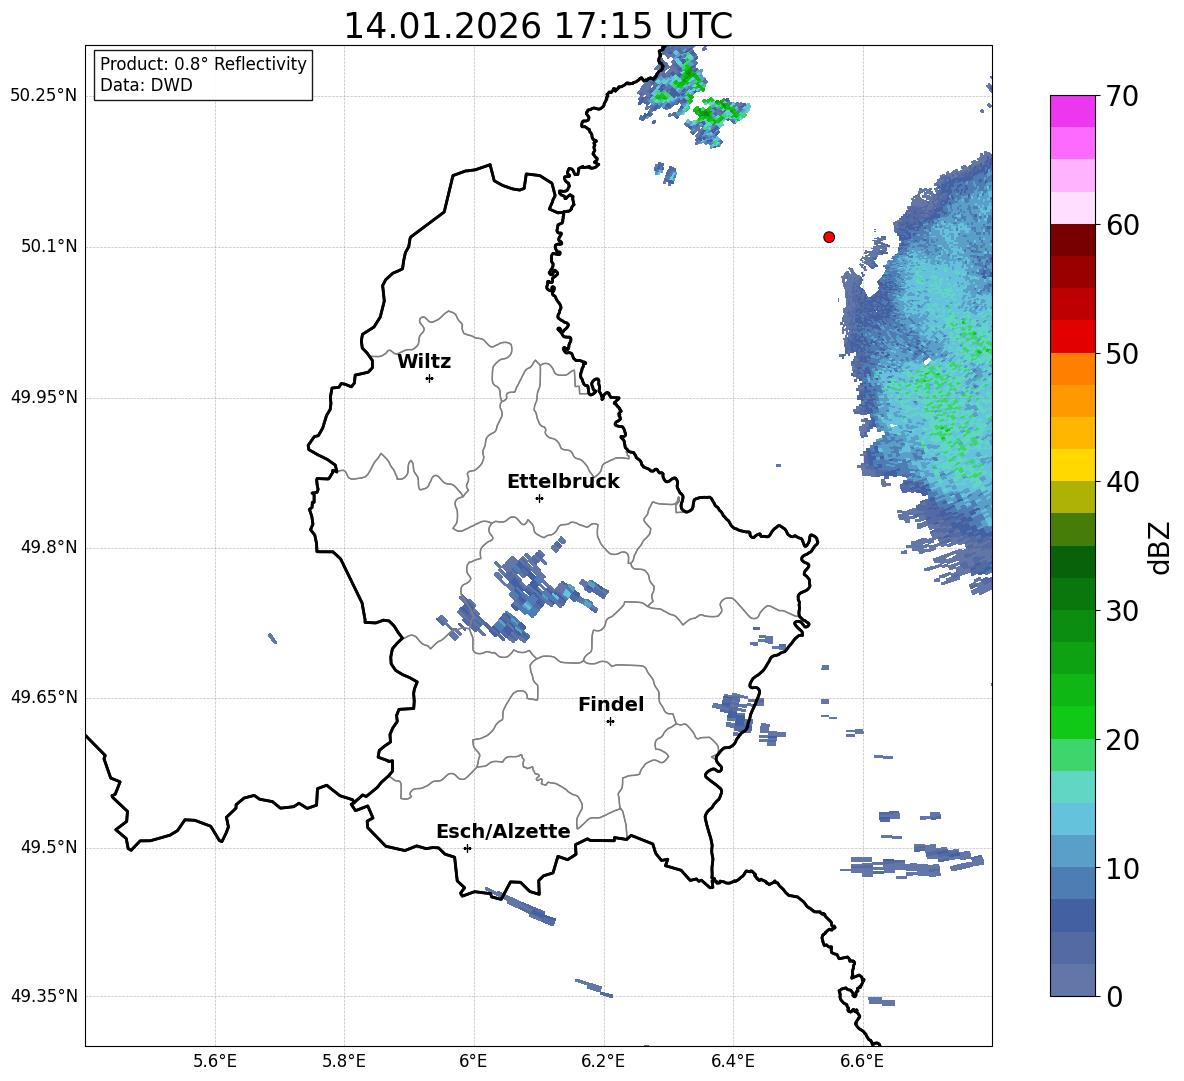This screenshot has width=1184, height=1081.
Task: Click the dBZ colorbar axis label
Action: (1159, 547)
